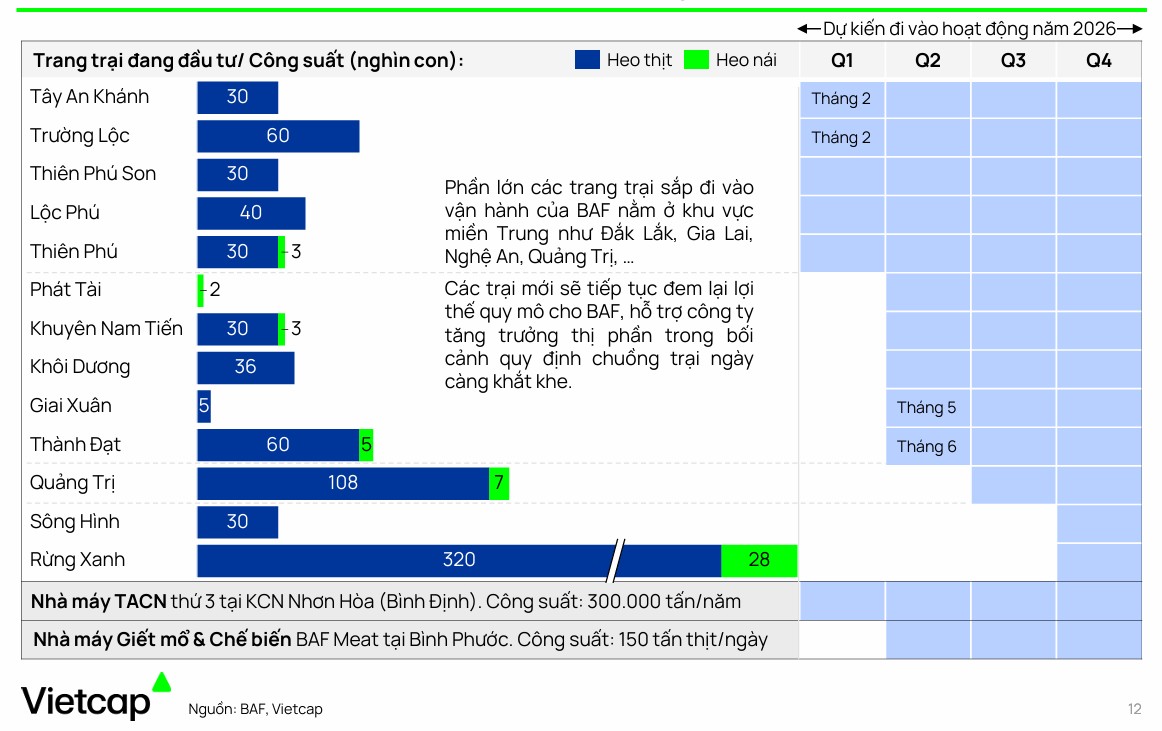Select the Q4 column header
Image resolution: width=1162 pixels, height=731 pixels.
point(1098,60)
